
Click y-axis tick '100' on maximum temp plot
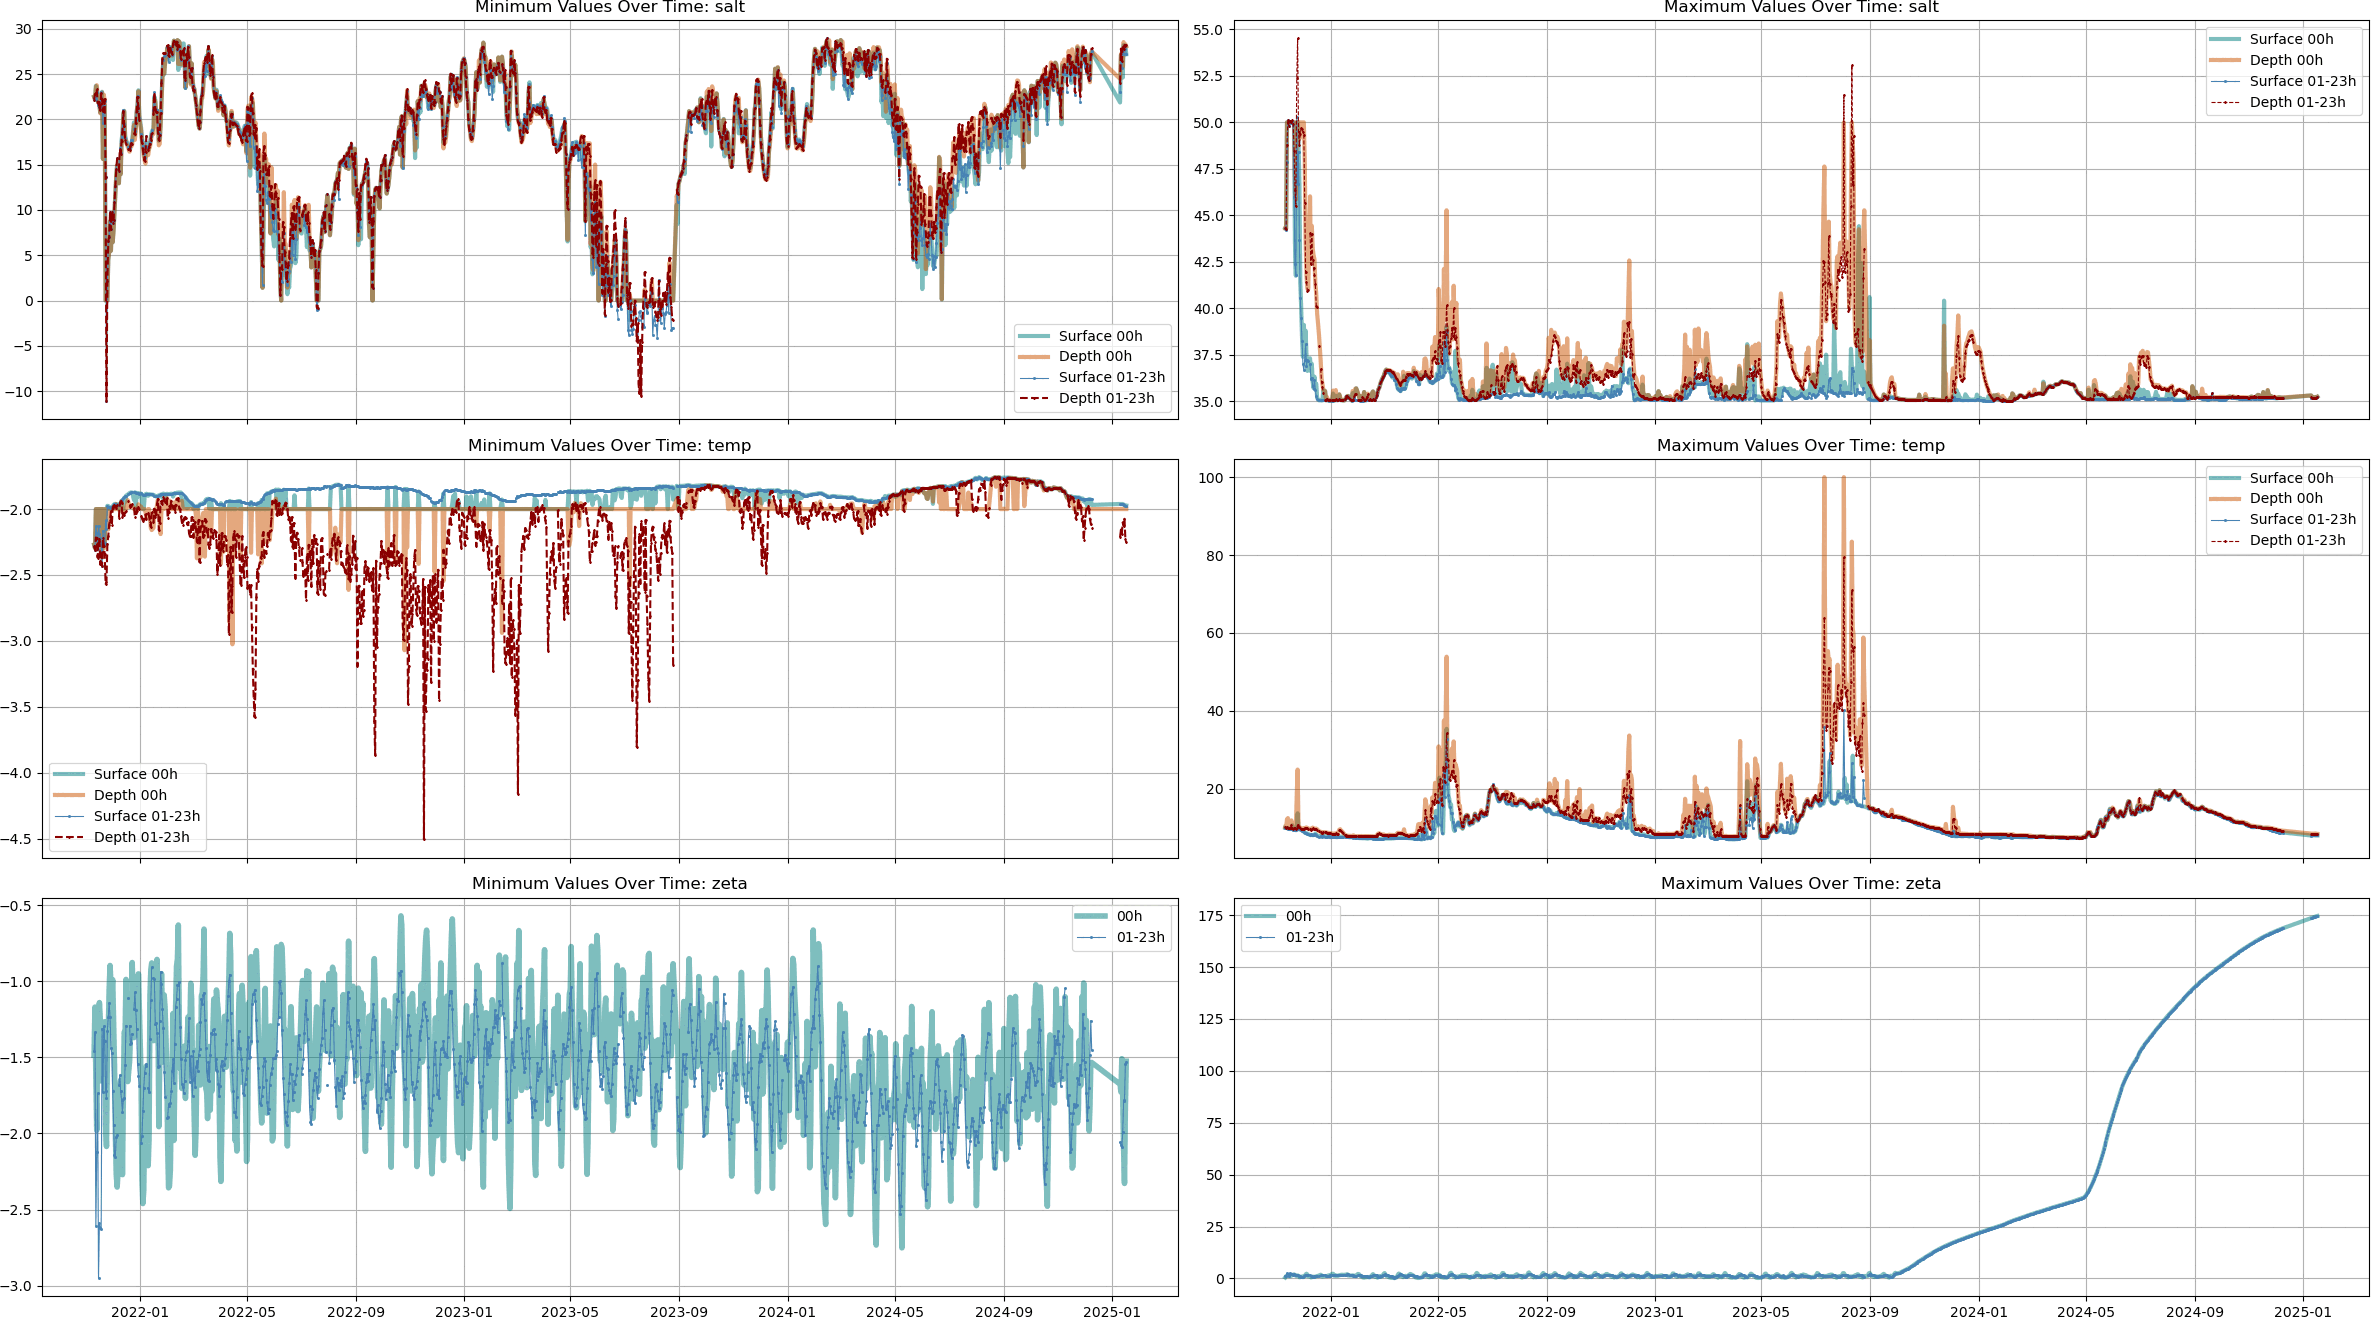tap(1211, 478)
